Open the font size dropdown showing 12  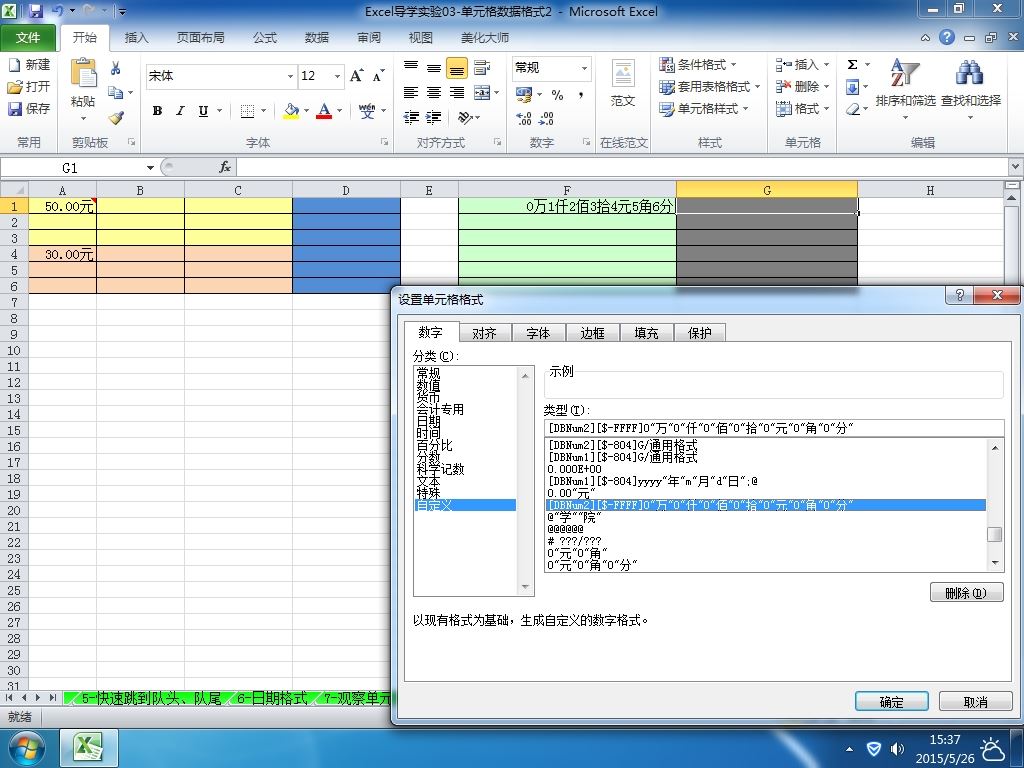coord(337,76)
